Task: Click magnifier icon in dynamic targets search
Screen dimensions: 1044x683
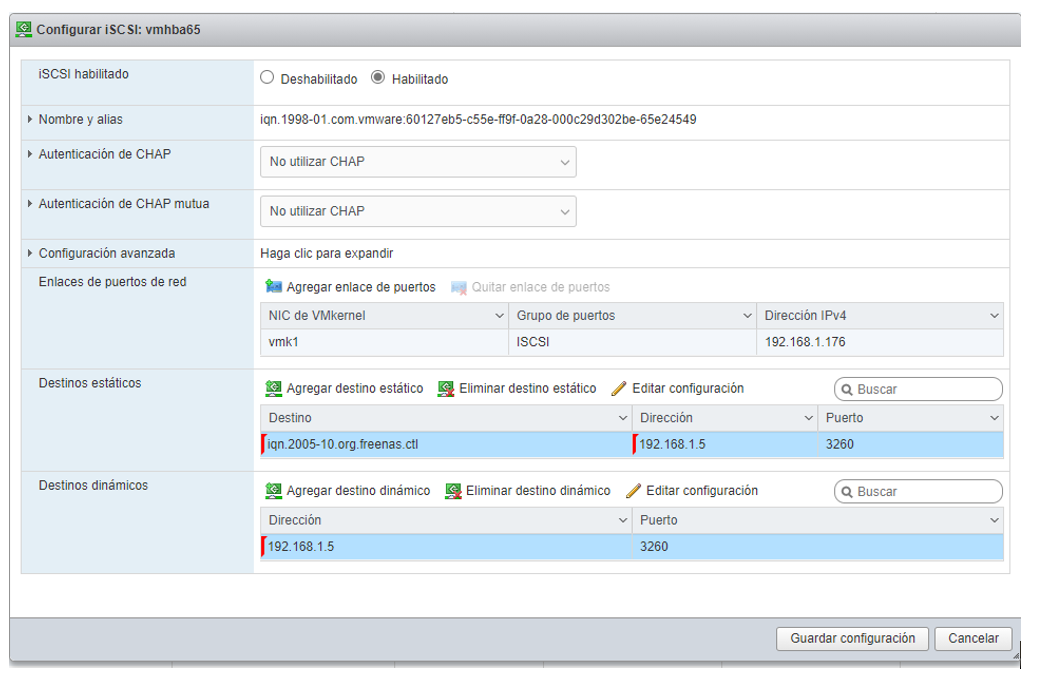Action: click(847, 492)
